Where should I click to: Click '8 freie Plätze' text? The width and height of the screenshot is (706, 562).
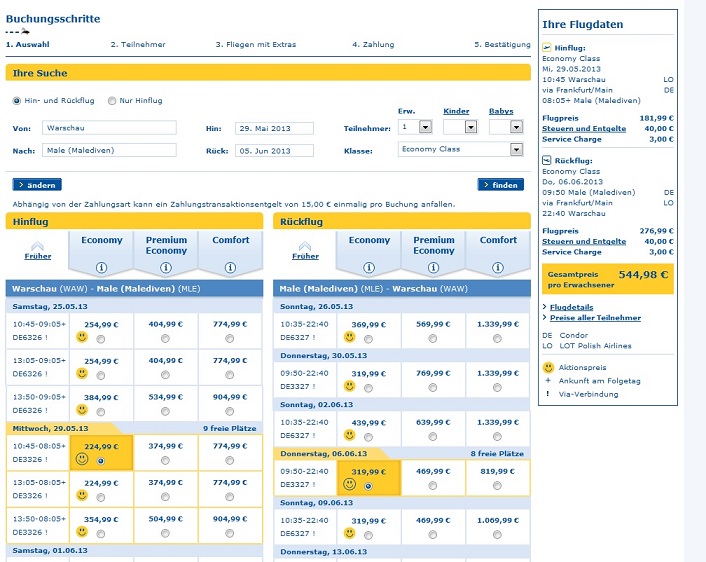click(x=497, y=453)
